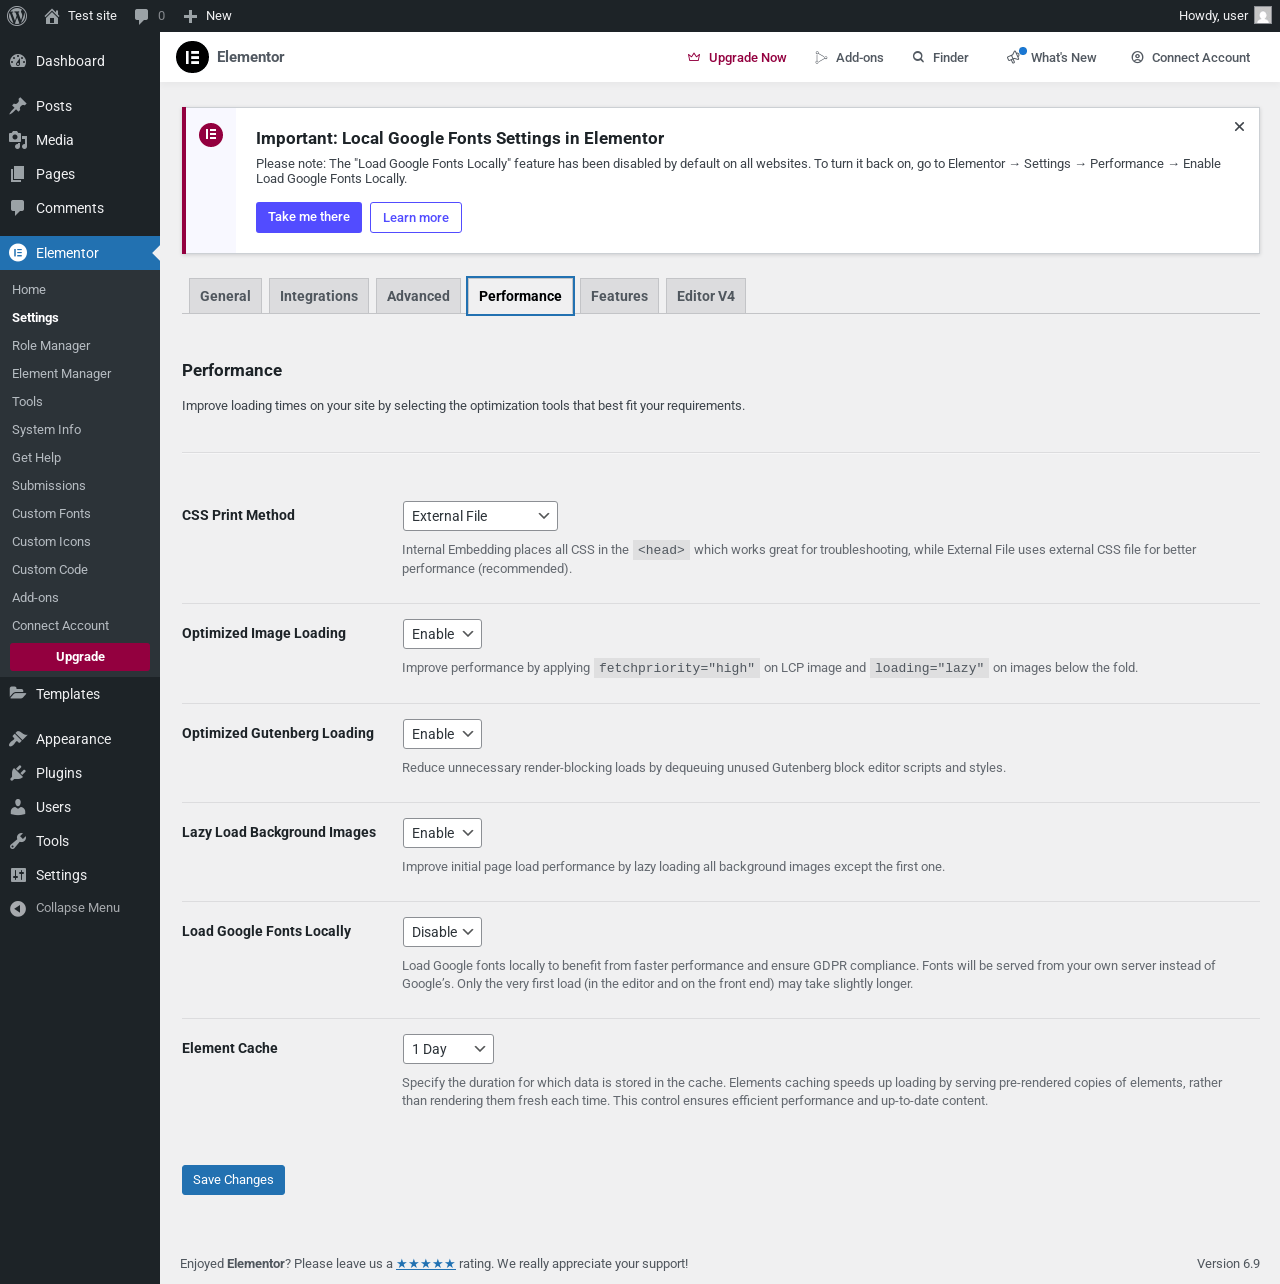Click the Plugins plug icon

click(18, 773)
